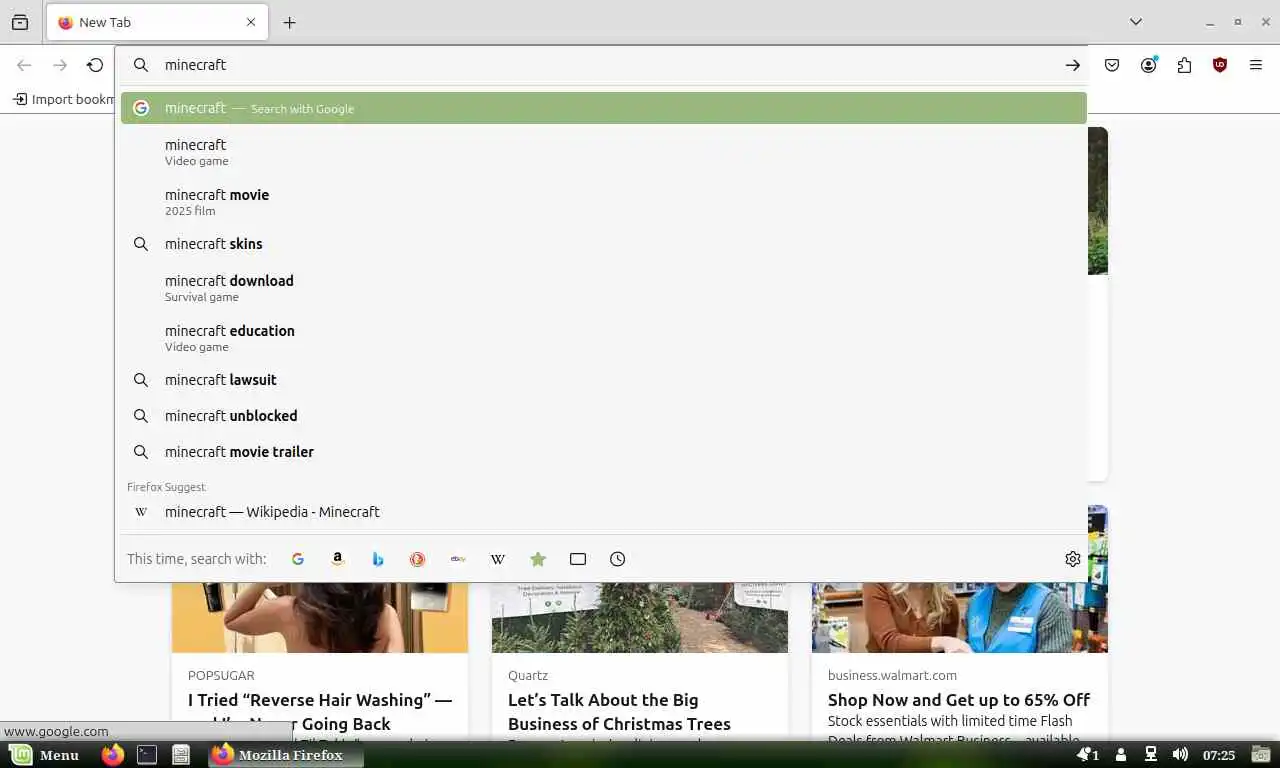Viewport: 1280px width, 768px height.
Task: Select 'minecraft movie trailer' suggestion
Action: pos(604,452)
